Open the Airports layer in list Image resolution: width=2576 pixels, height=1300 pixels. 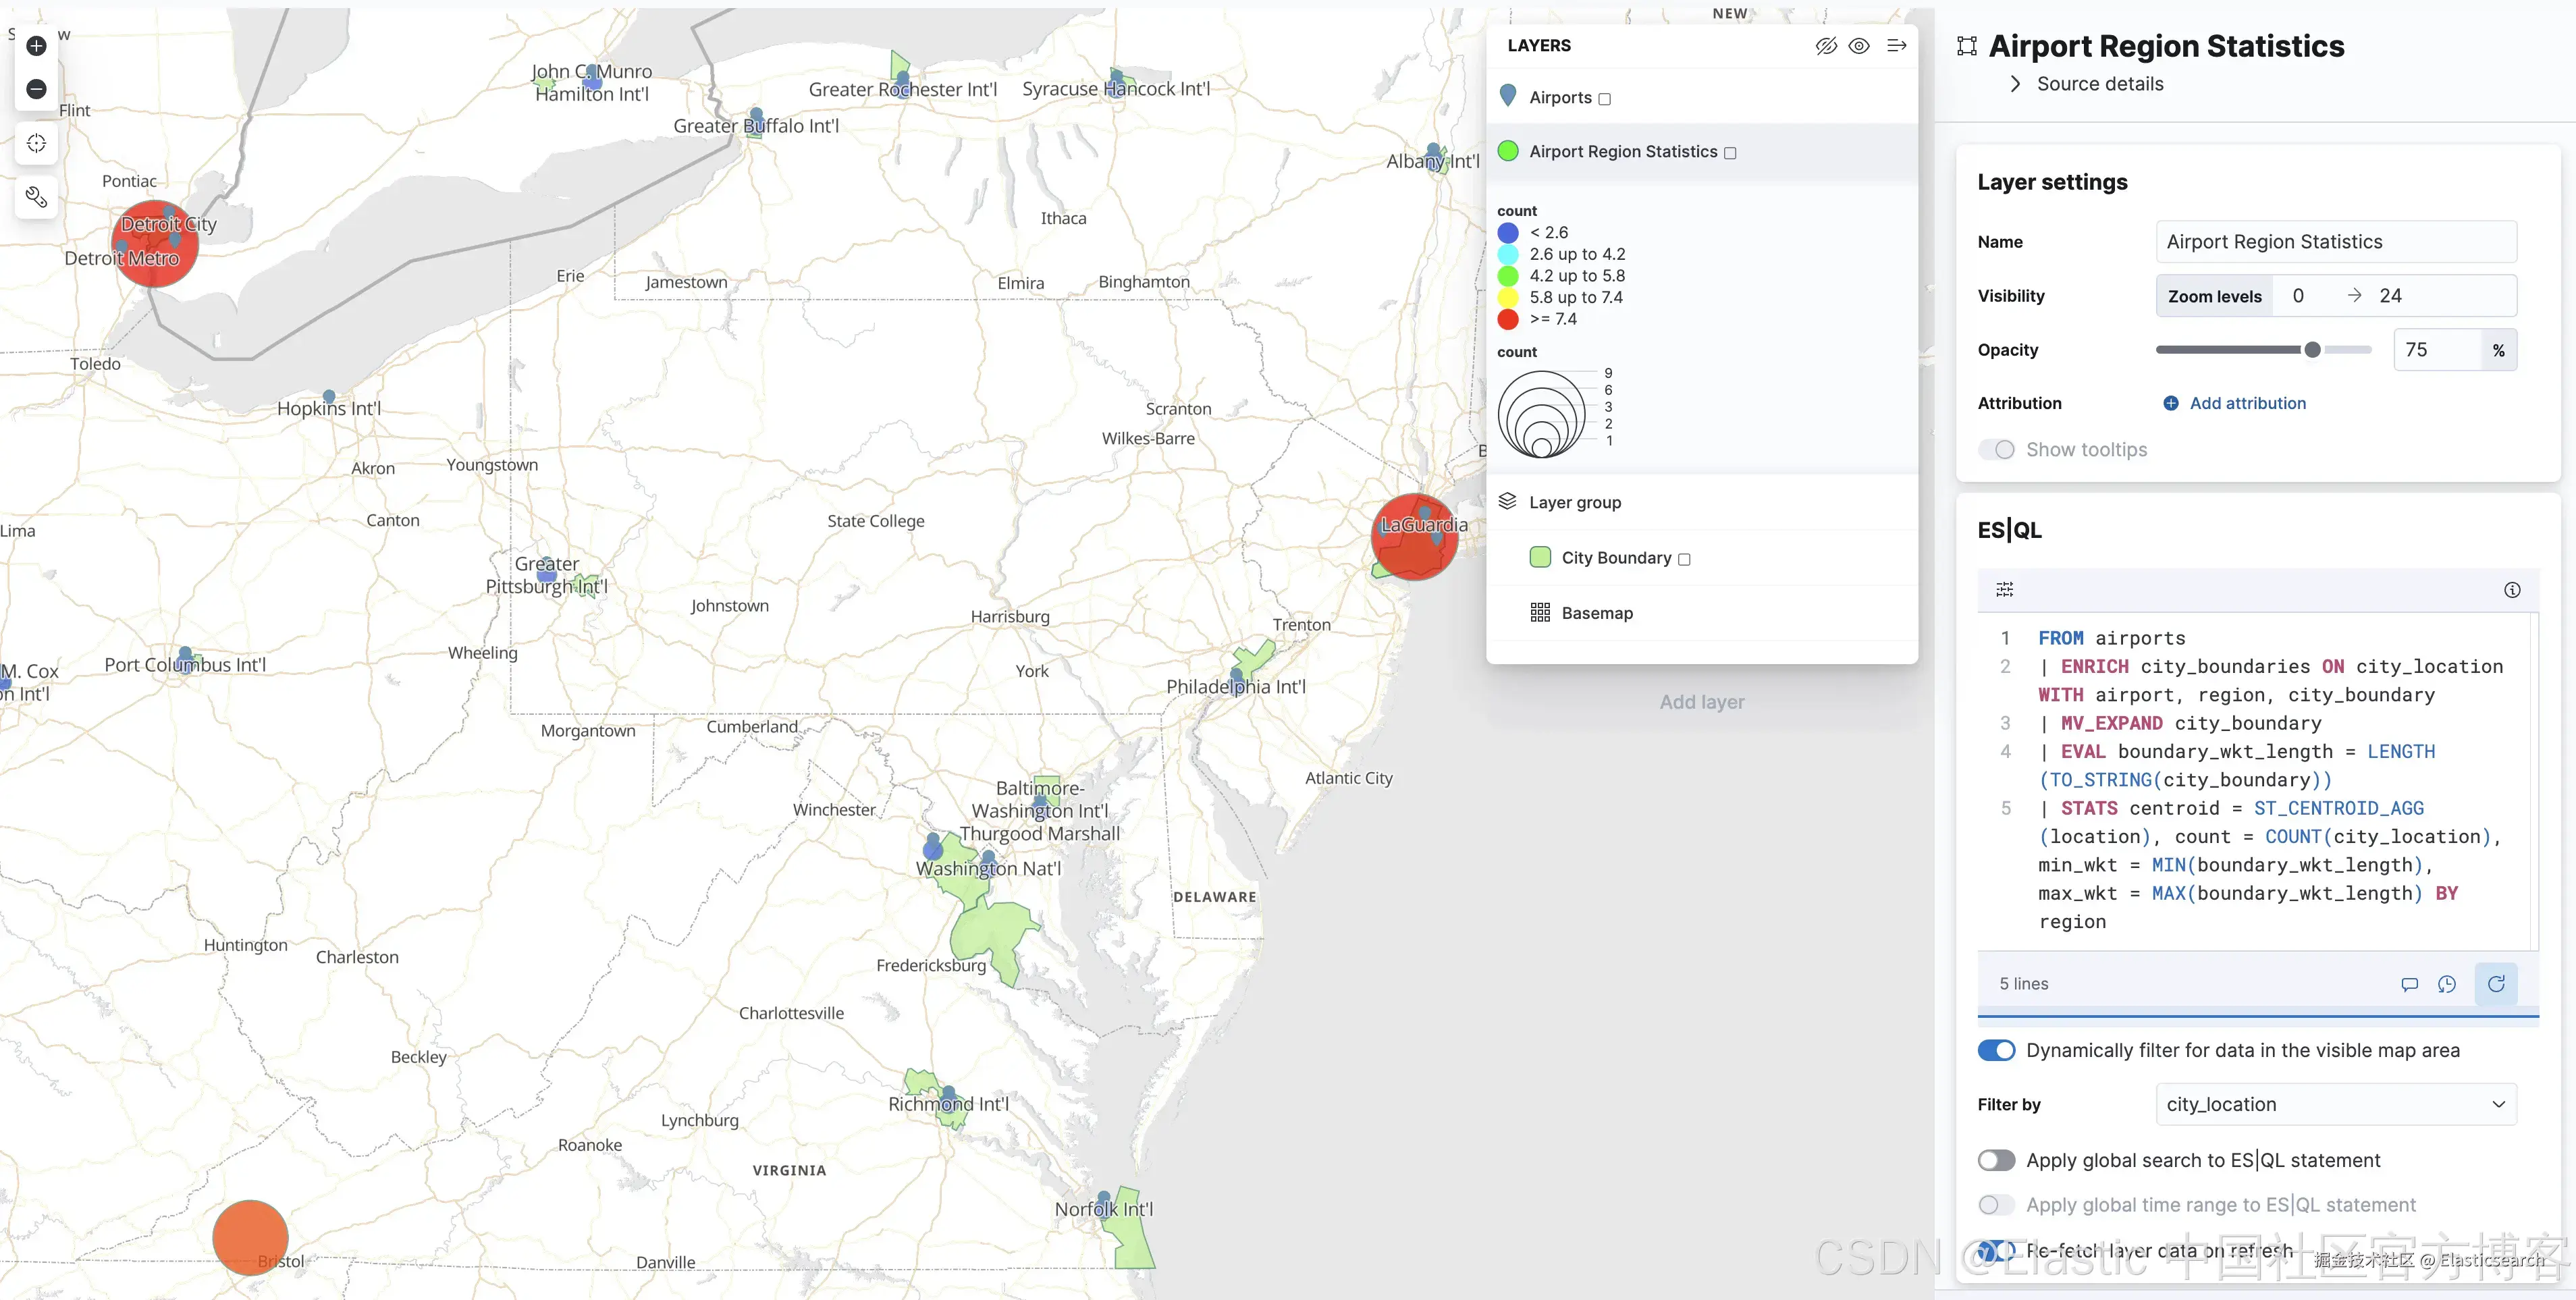[x=1560, y=98]
